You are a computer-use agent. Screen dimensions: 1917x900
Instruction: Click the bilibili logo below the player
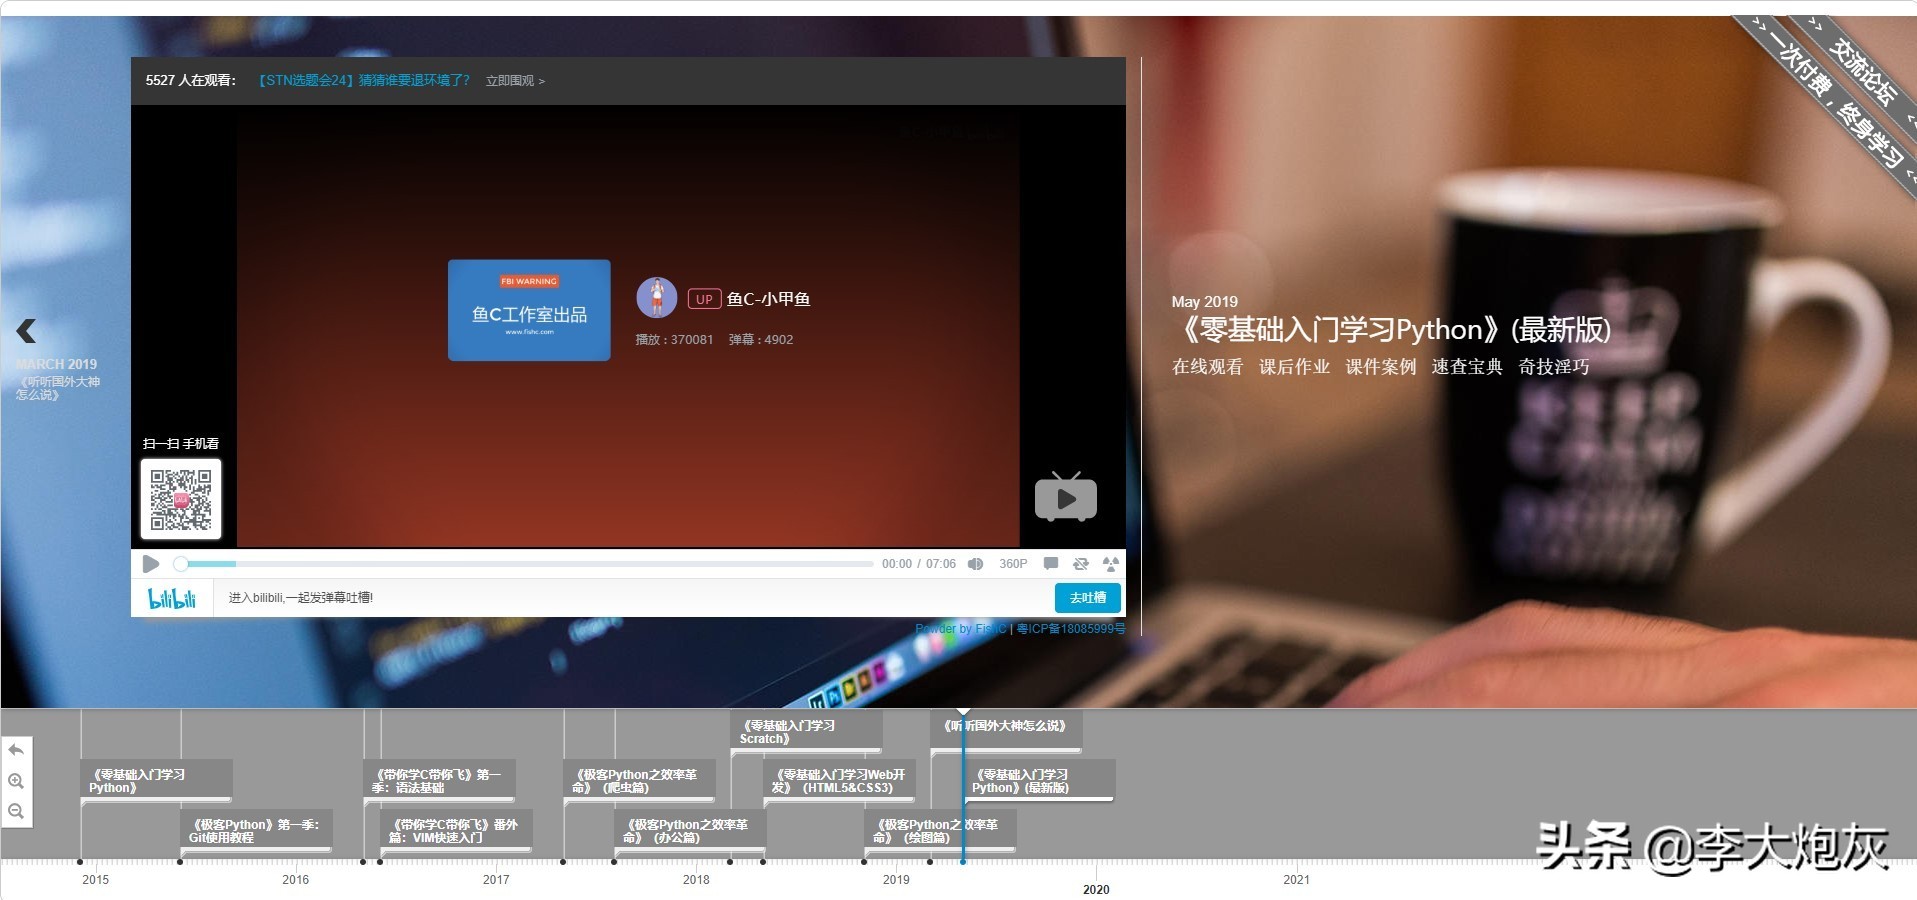pos(172,597)
